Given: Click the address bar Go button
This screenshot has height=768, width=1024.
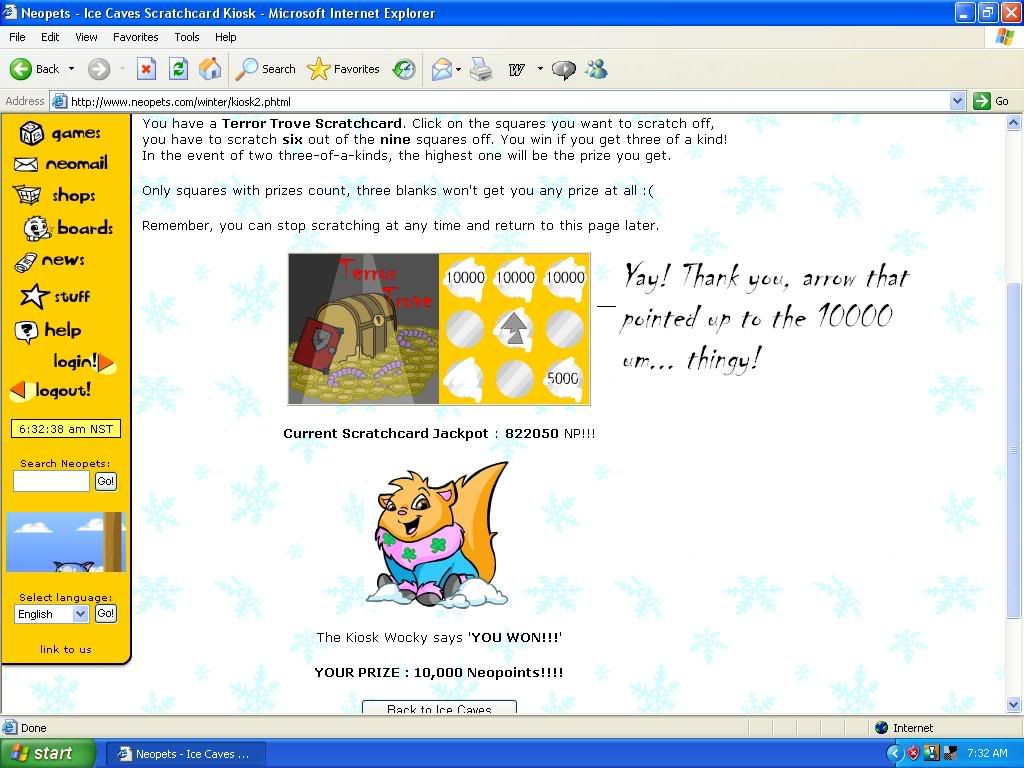Looking at the screenshot, I should click(x=991, y=101).
